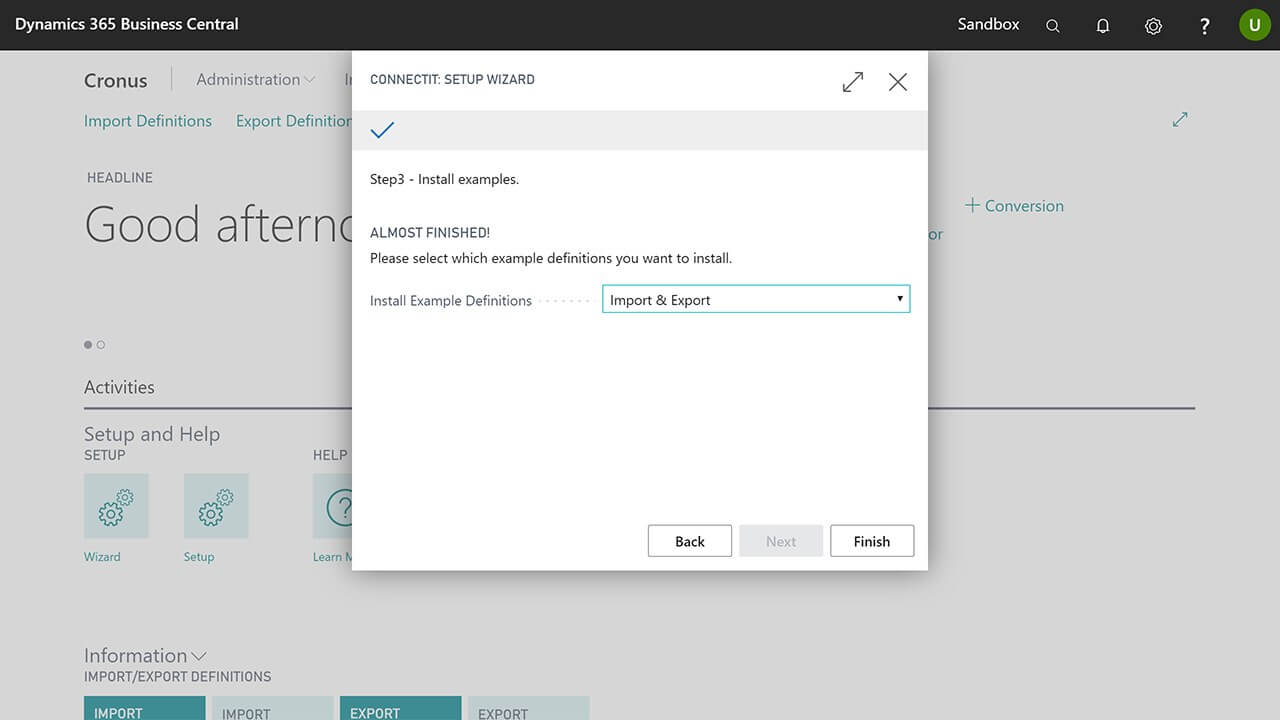Expand the Administration menu
Screen dimensions: 1280x720
[255, 79]
